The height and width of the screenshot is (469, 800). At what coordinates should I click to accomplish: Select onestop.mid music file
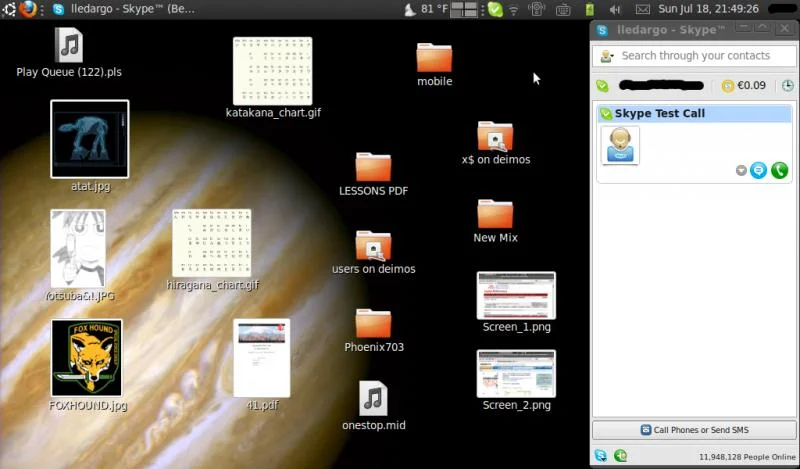point(373,406)
